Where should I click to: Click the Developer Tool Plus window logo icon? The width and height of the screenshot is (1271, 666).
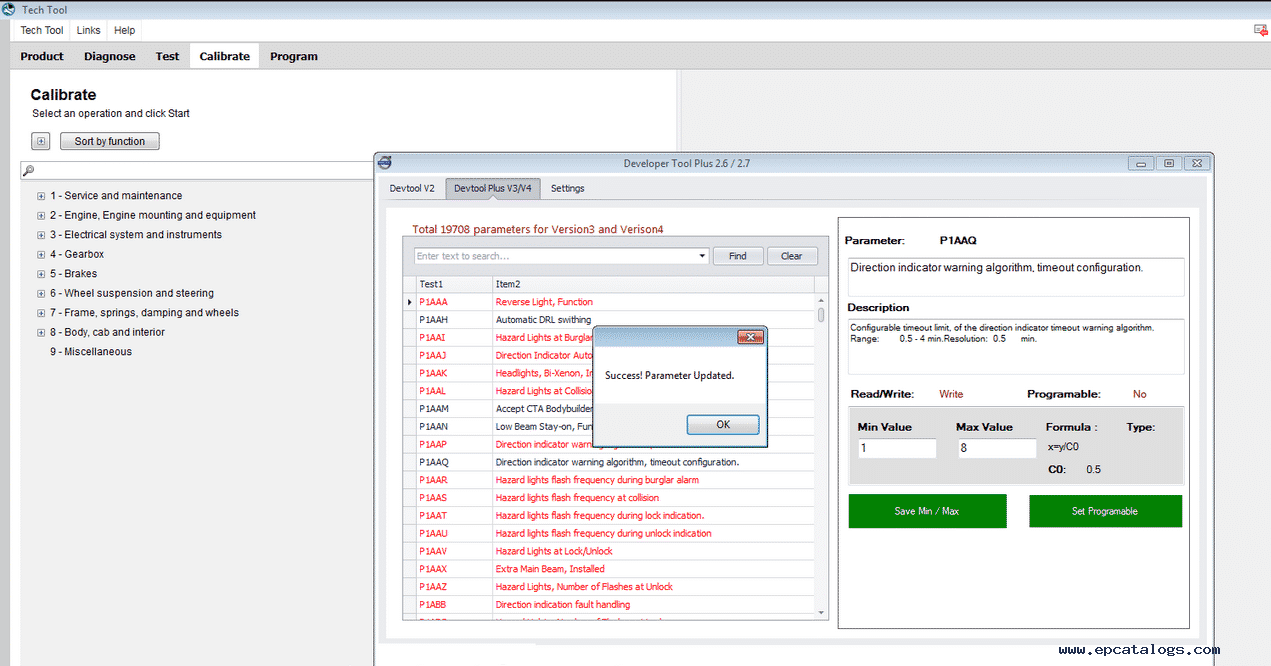385,163
